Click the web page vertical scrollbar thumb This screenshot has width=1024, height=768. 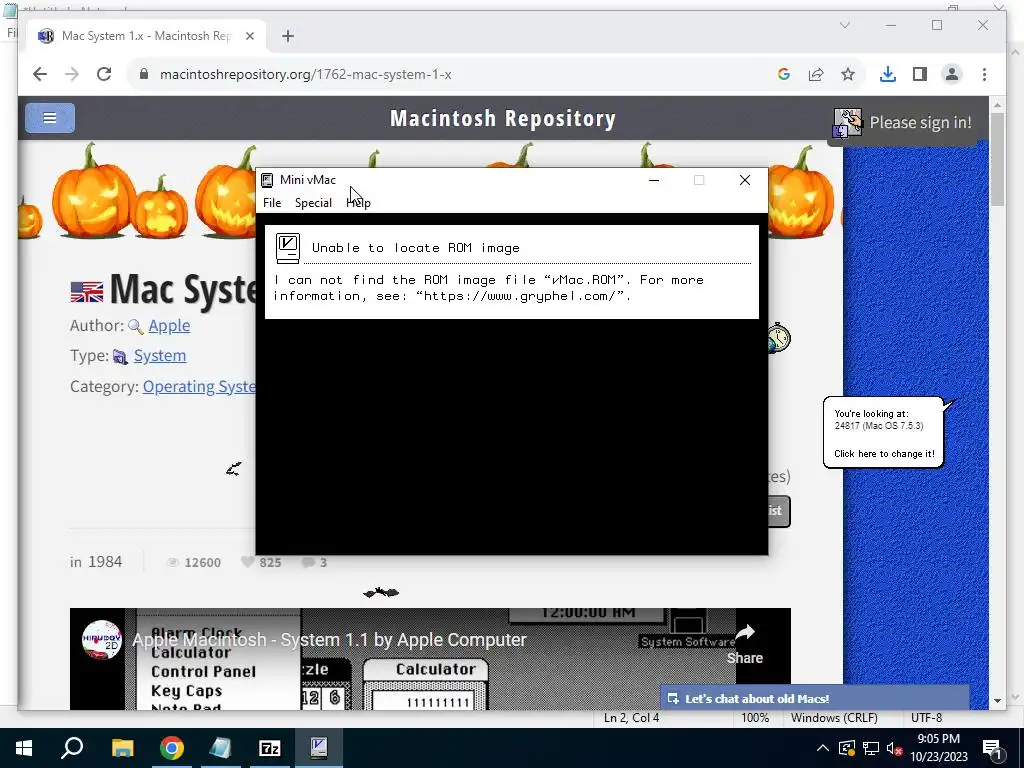(997, 159)
